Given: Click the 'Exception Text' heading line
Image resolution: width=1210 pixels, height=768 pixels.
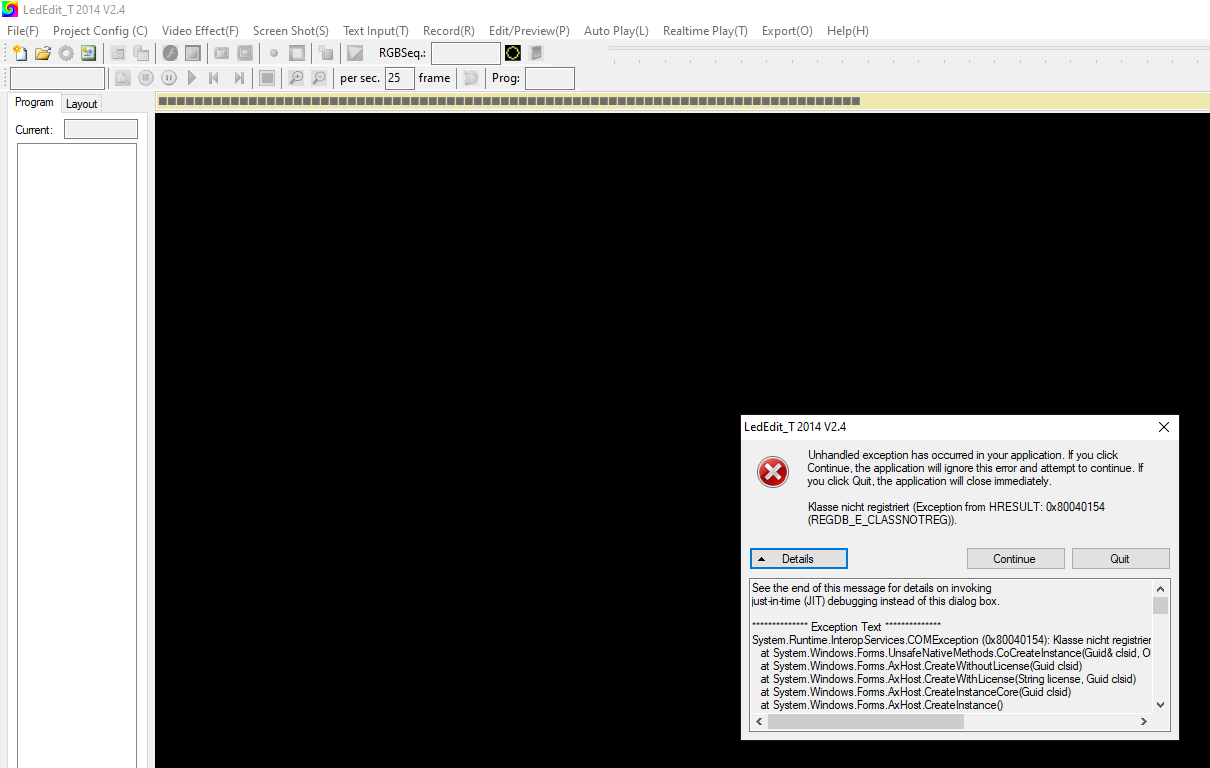Looking at the screenshot, I should (846, 627).
